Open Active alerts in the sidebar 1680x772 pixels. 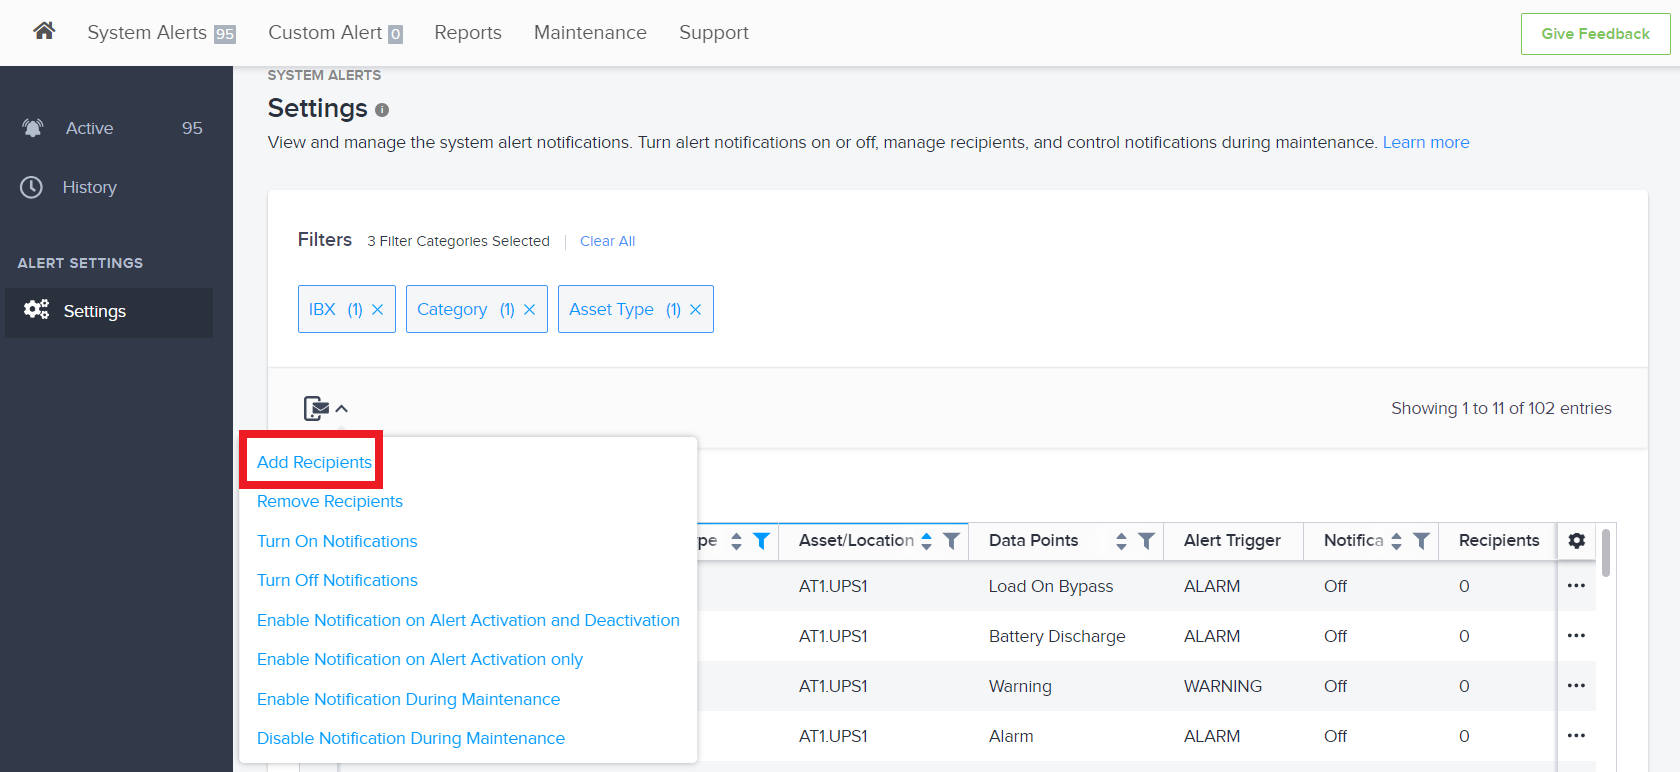tap(109, 128)
